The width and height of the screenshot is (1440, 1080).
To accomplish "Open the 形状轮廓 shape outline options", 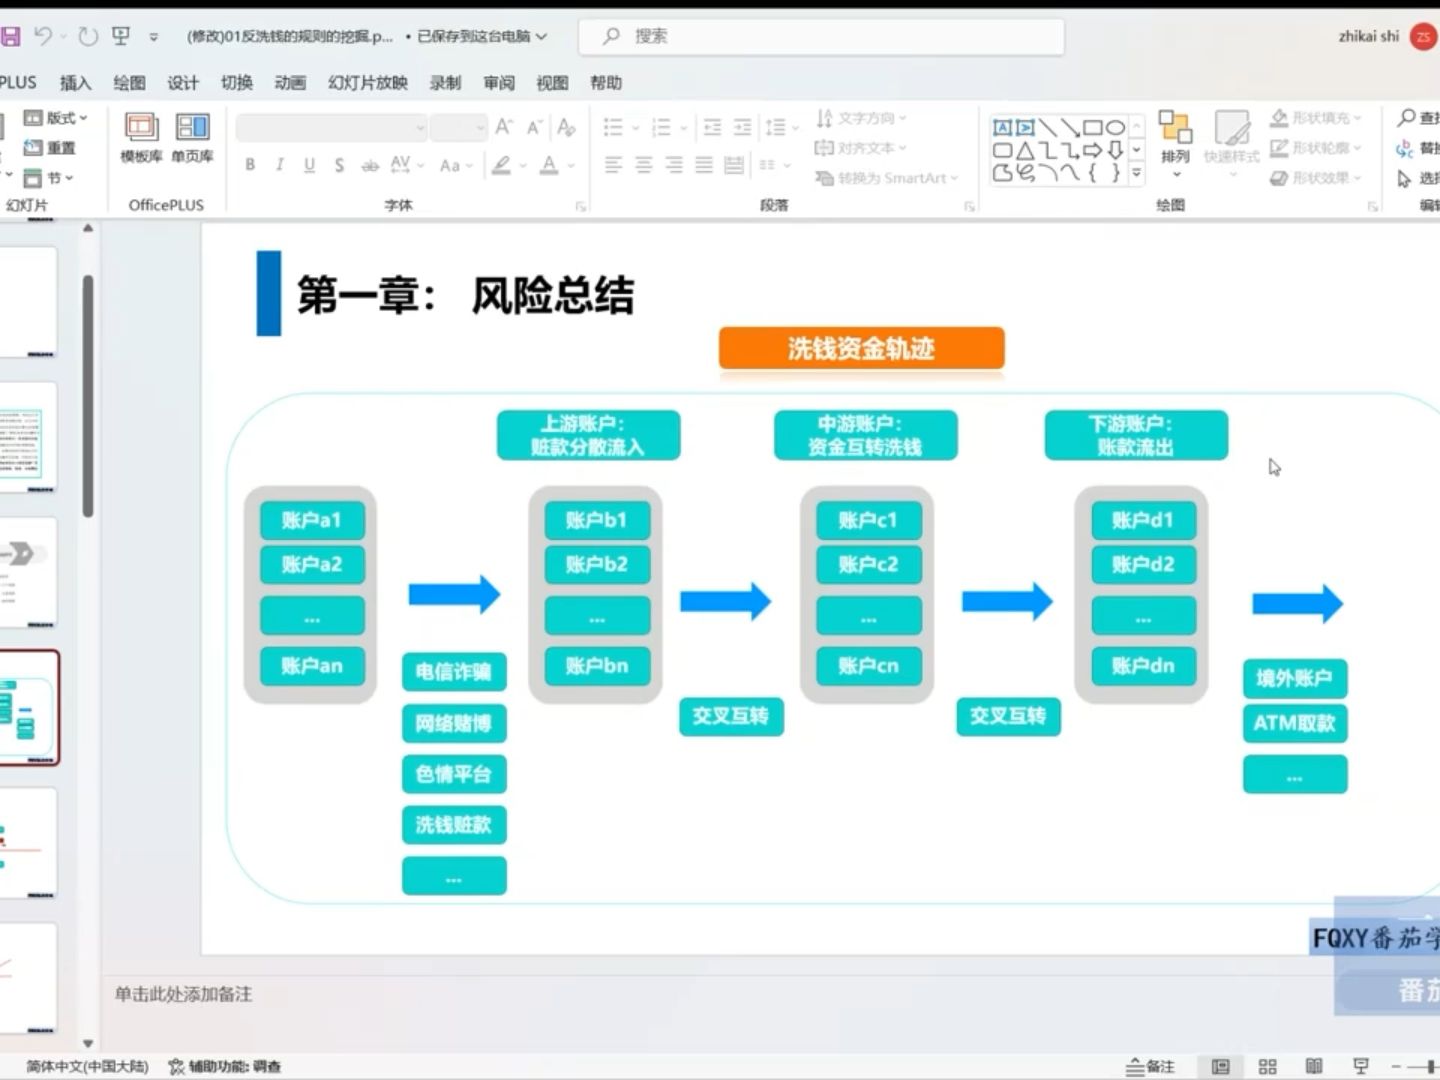I will tap(1316, 148).
